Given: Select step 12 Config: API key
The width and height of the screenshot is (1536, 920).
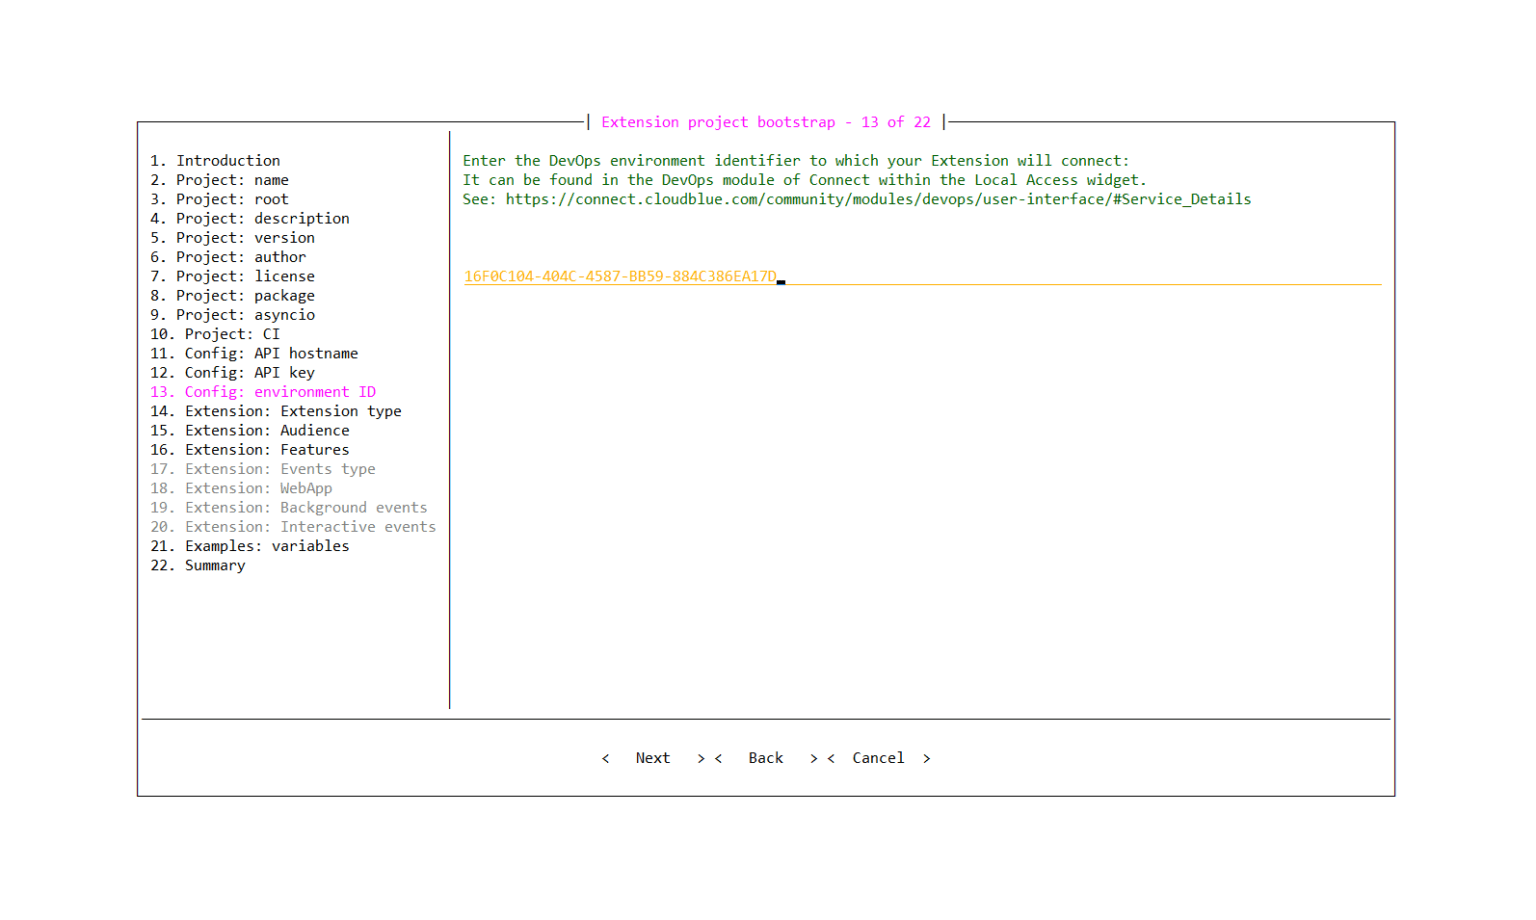Looking at the screenshot, I should 232,373.
